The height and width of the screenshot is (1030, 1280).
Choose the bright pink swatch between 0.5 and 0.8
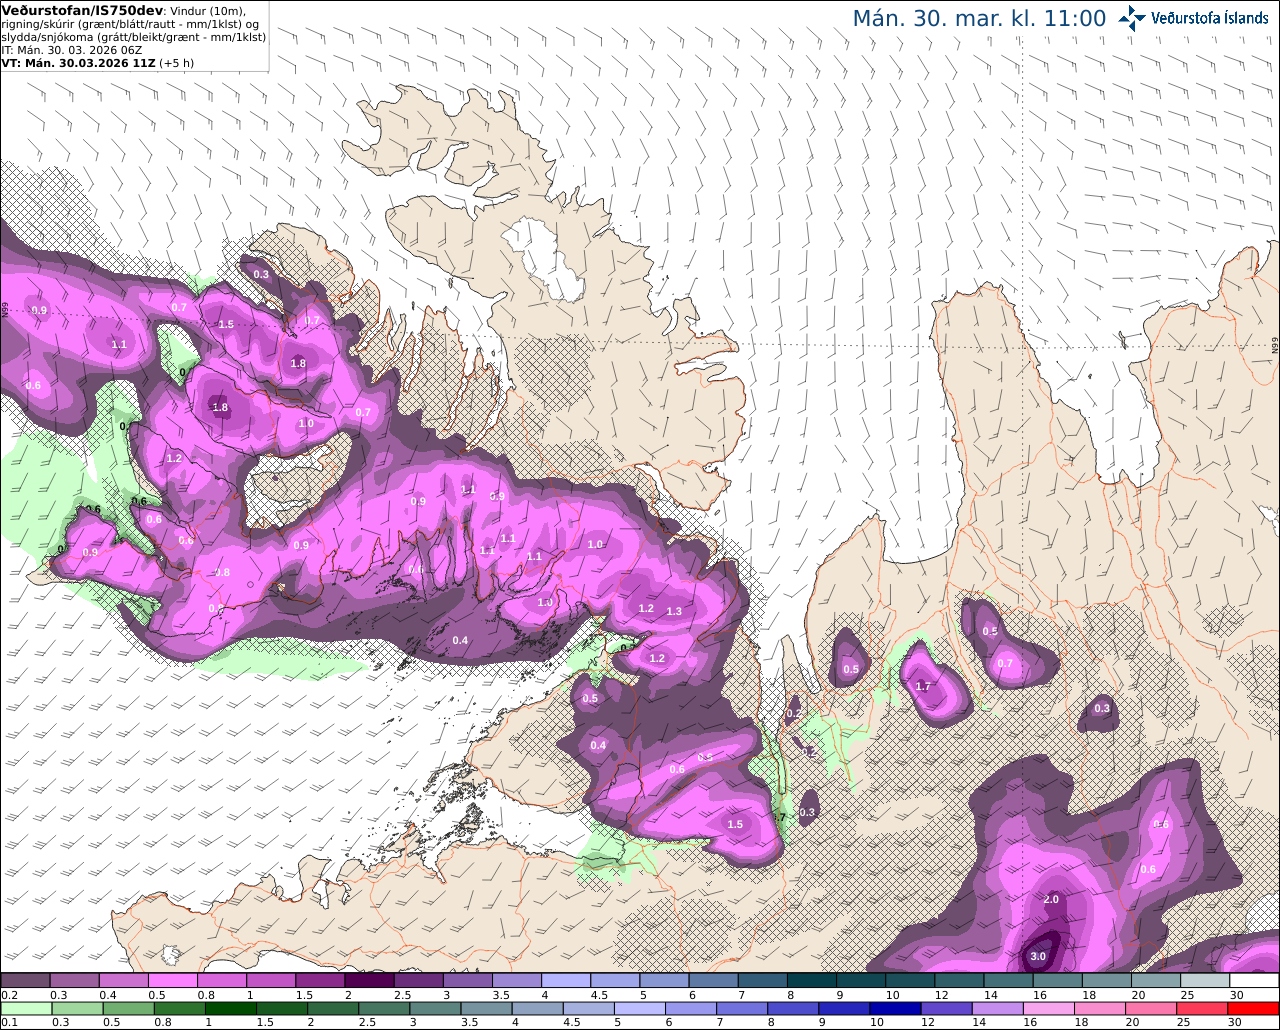[x=172, y=981]
